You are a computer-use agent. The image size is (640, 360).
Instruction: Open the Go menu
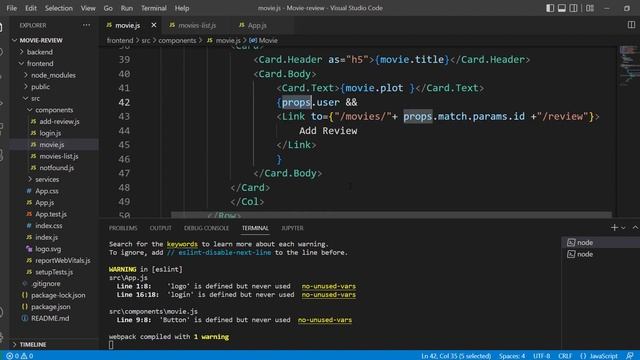pyautogui.click(x=108, y=8)
